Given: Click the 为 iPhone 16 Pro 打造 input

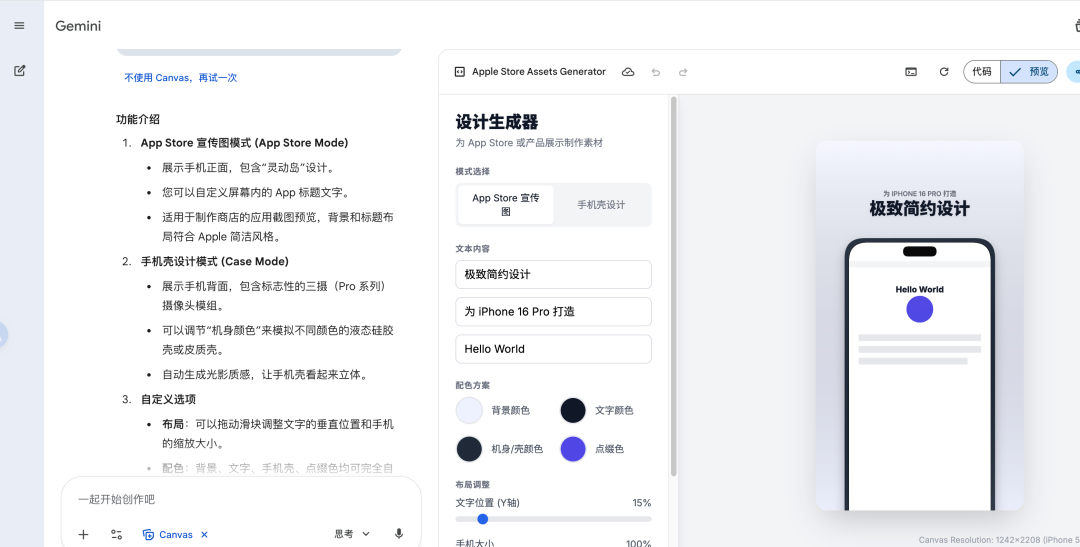Looking at the screenshot, I should point(553,311).
